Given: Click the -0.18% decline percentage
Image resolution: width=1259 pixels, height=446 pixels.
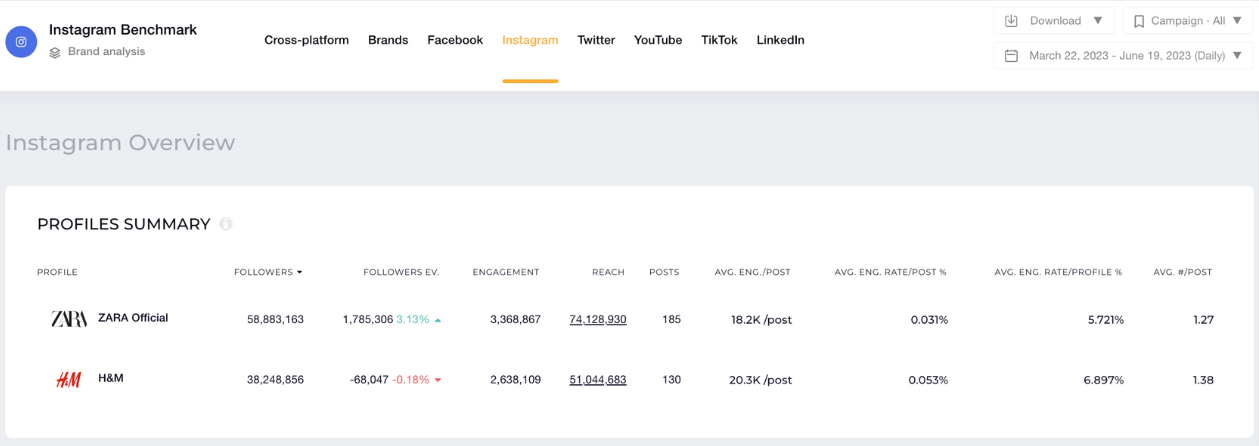Looking at the screenshot, I should [411, 380].
